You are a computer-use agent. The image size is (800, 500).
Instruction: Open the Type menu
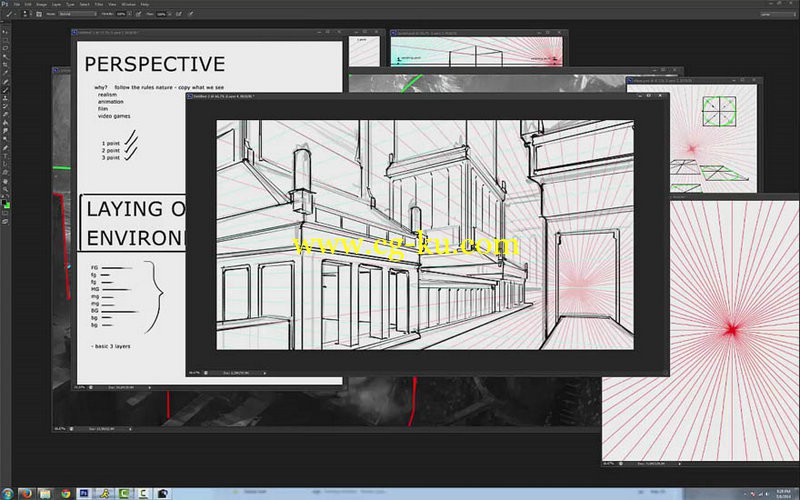pyautogui.click(x=70, y=4)
